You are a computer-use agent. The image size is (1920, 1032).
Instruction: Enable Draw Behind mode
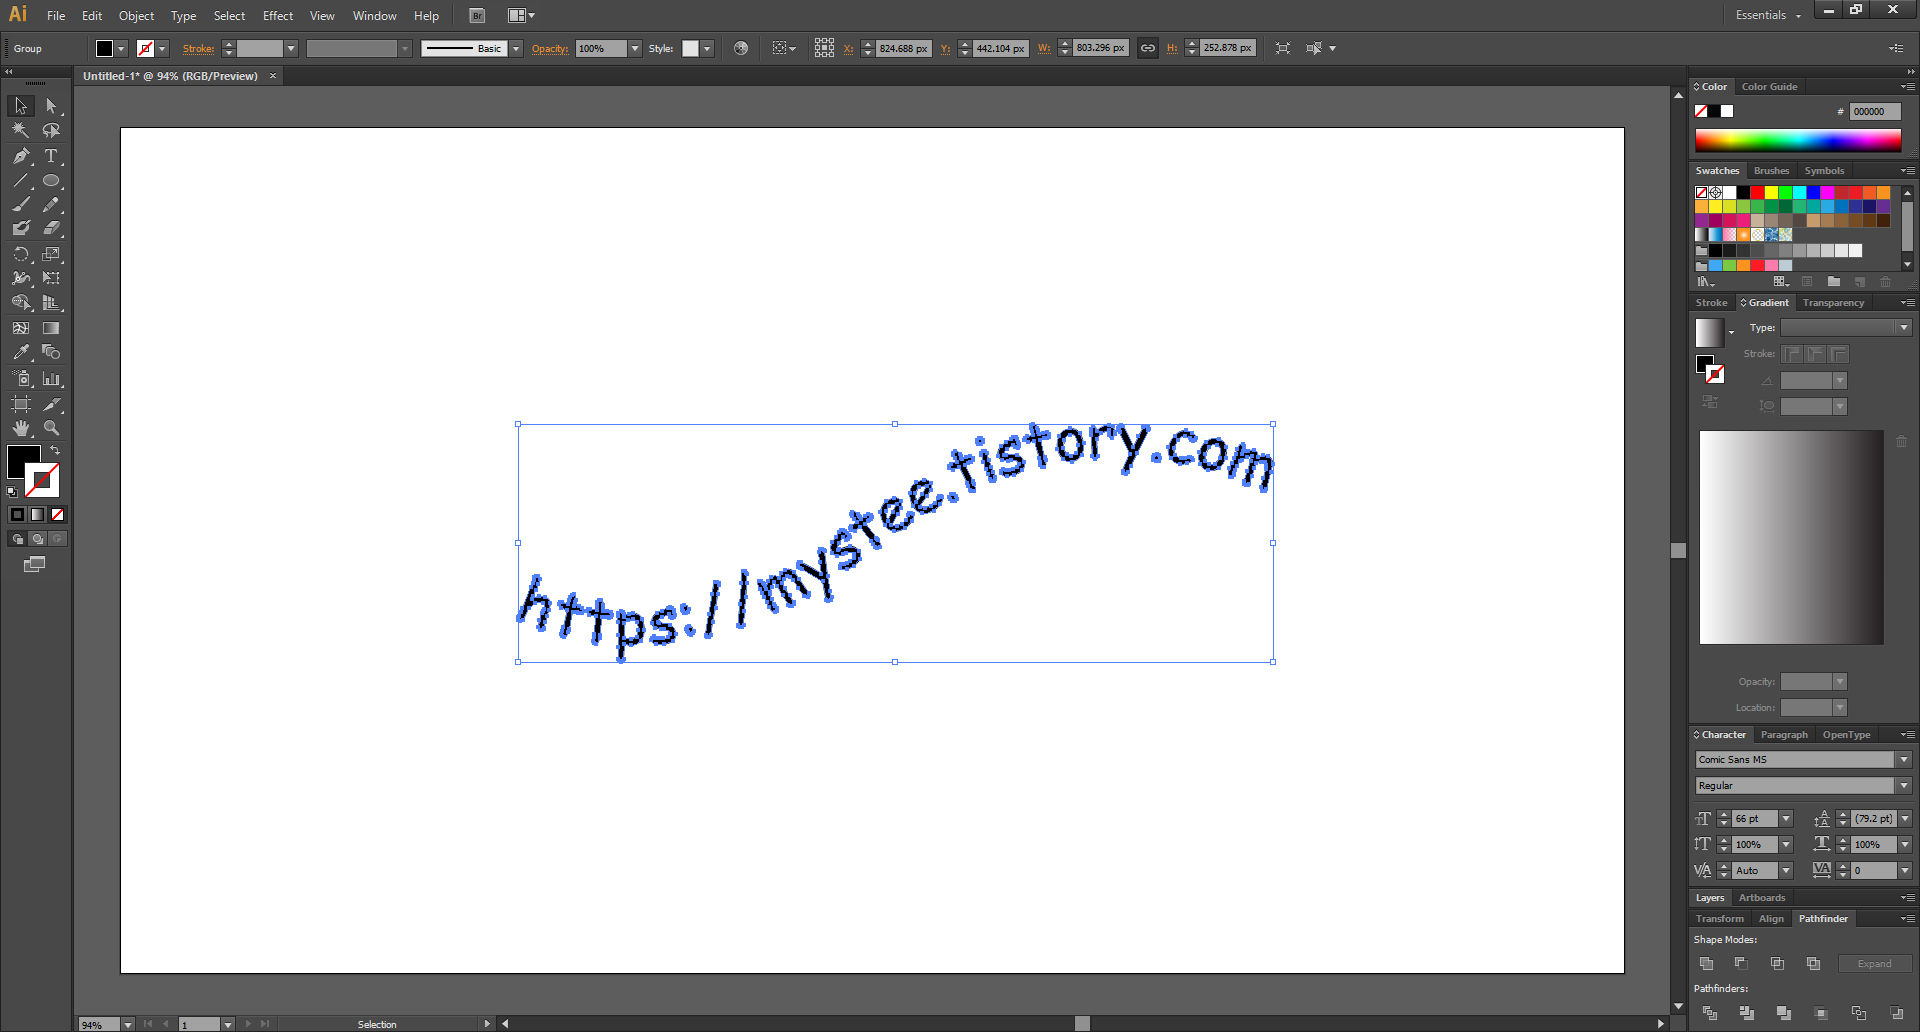37,539
